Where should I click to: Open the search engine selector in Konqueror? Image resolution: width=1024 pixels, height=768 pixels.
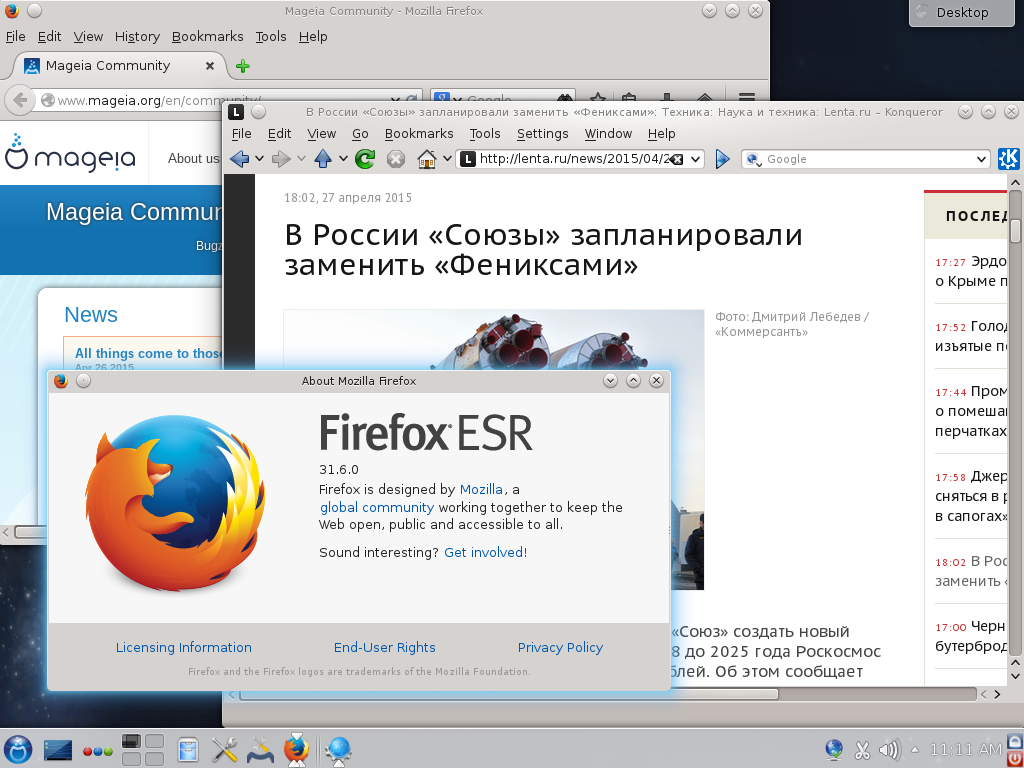754,159
